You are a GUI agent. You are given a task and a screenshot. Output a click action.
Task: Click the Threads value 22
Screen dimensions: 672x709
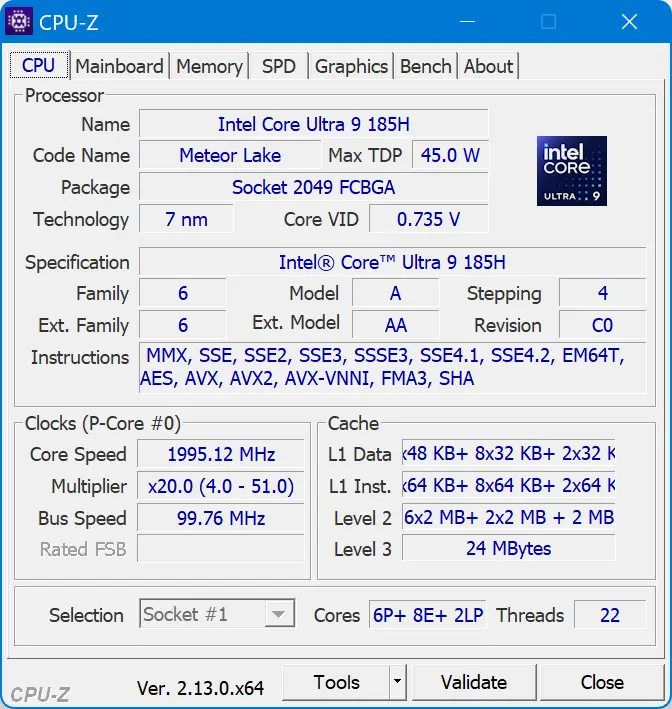610,614
